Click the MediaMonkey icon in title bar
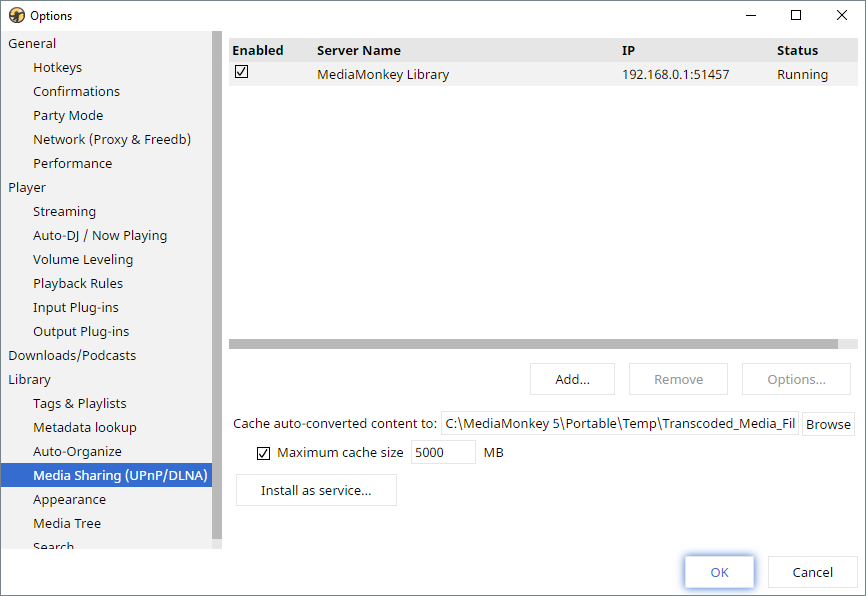 coord(16,15)
